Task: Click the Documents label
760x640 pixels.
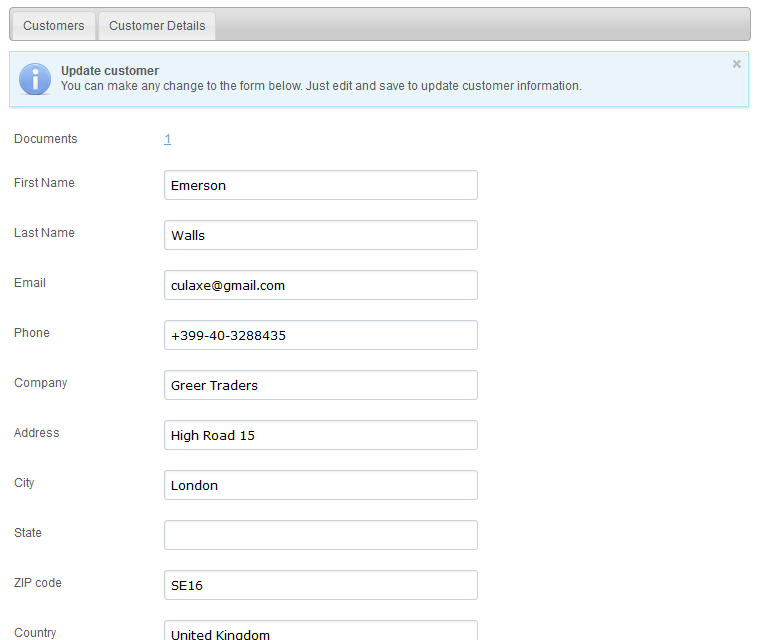Action: [46, 139]
